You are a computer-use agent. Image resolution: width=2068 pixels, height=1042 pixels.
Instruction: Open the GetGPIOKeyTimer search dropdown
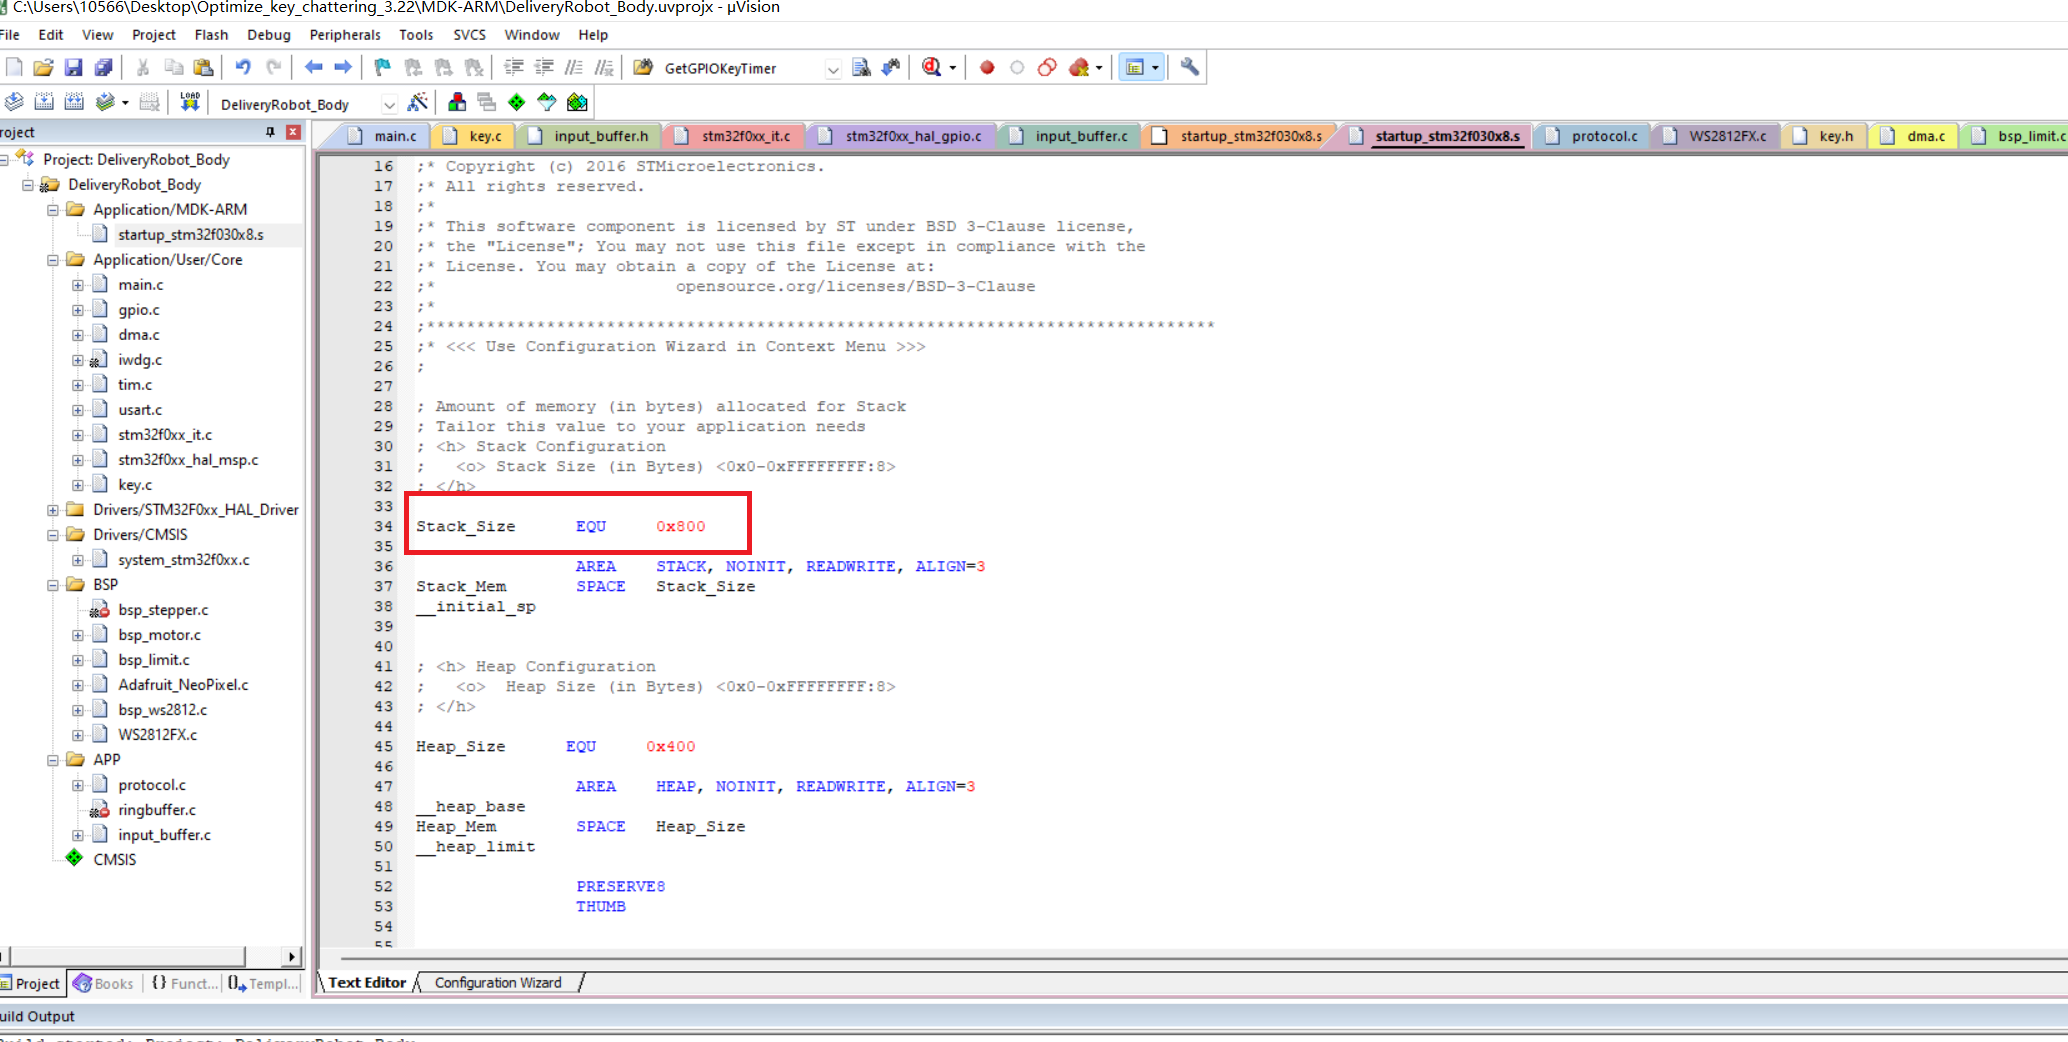pos(833,68)
